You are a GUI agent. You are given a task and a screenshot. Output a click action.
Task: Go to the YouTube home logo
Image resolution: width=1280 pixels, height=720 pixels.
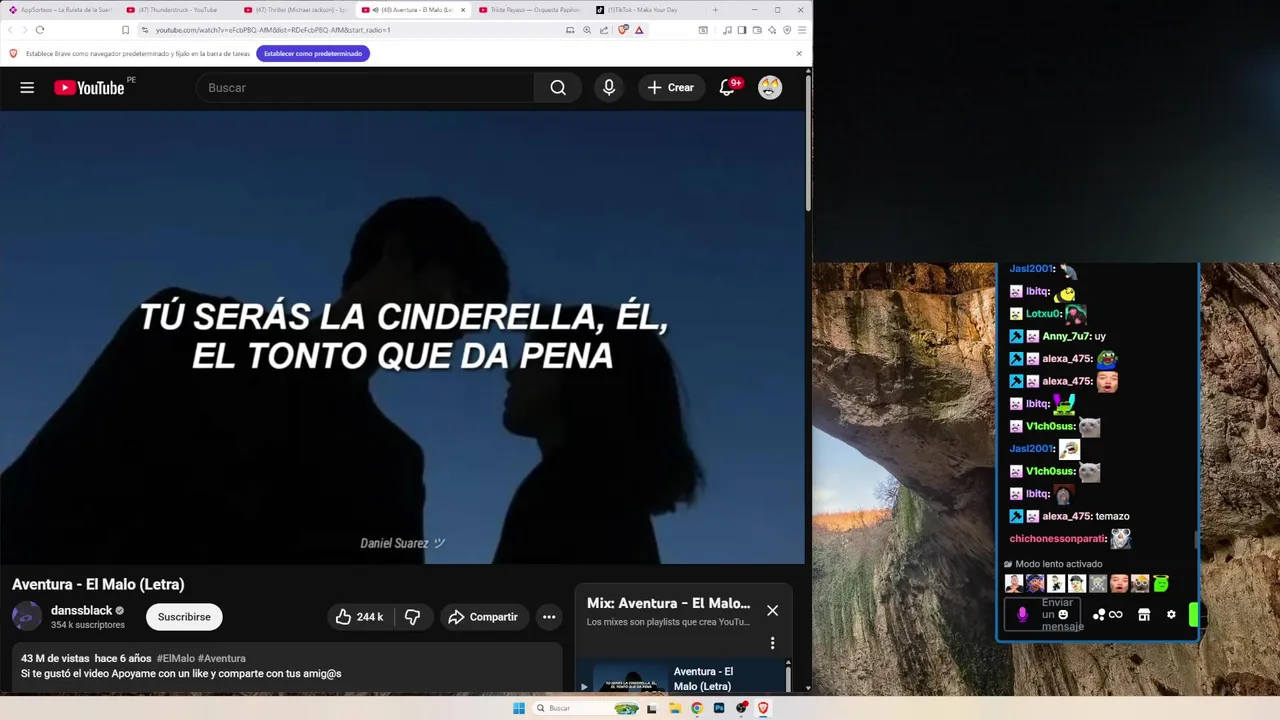pos(89,88)
